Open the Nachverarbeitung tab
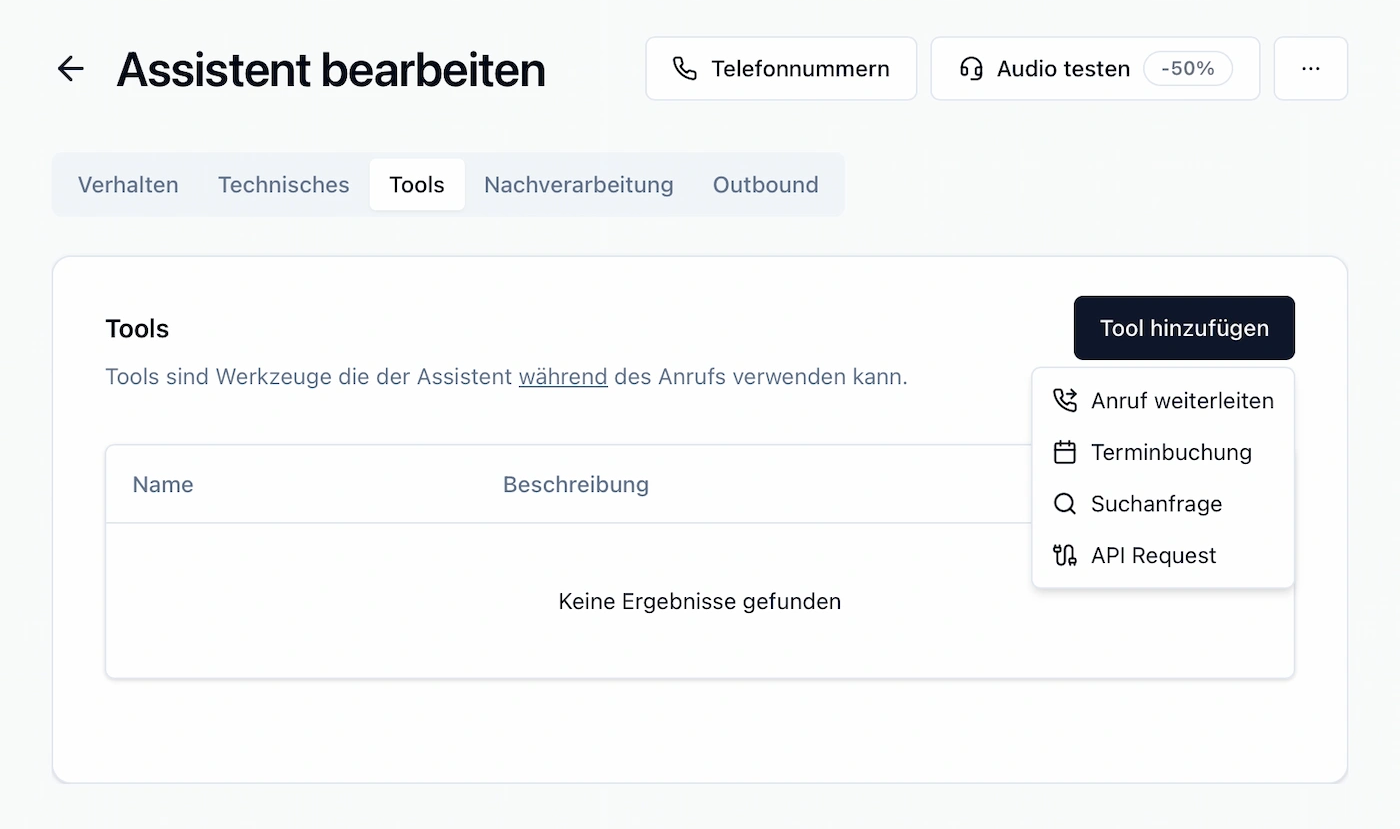The image size is (1400, 829). (578, 184)
